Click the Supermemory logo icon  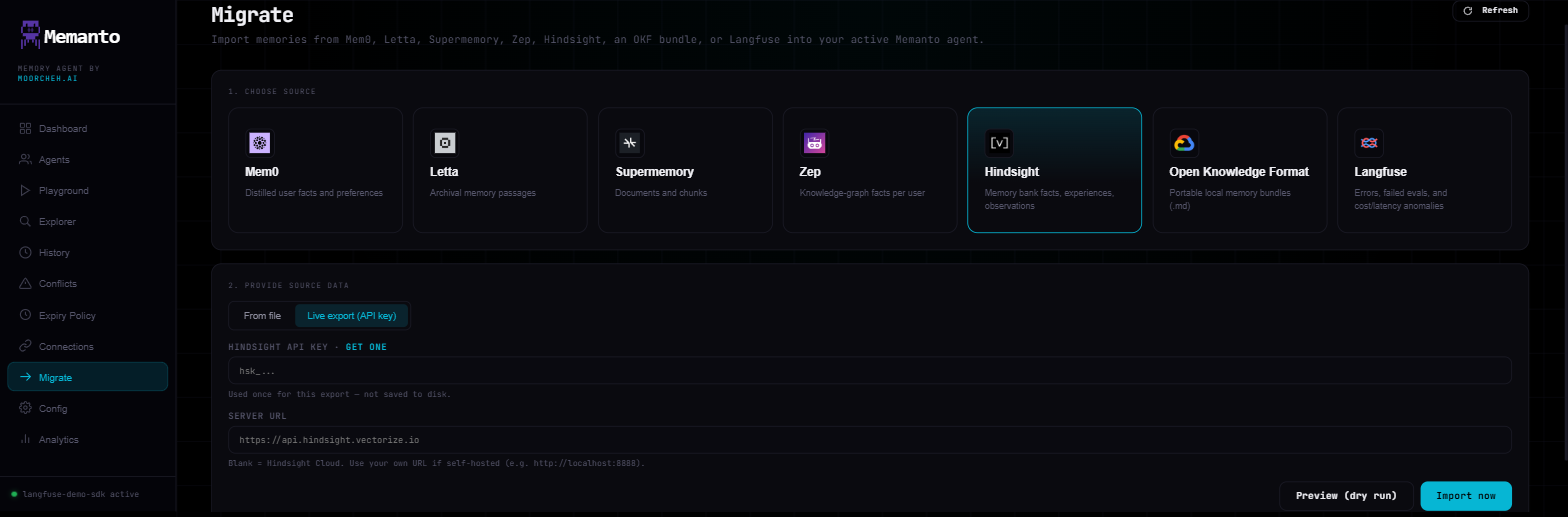(629, 143)
